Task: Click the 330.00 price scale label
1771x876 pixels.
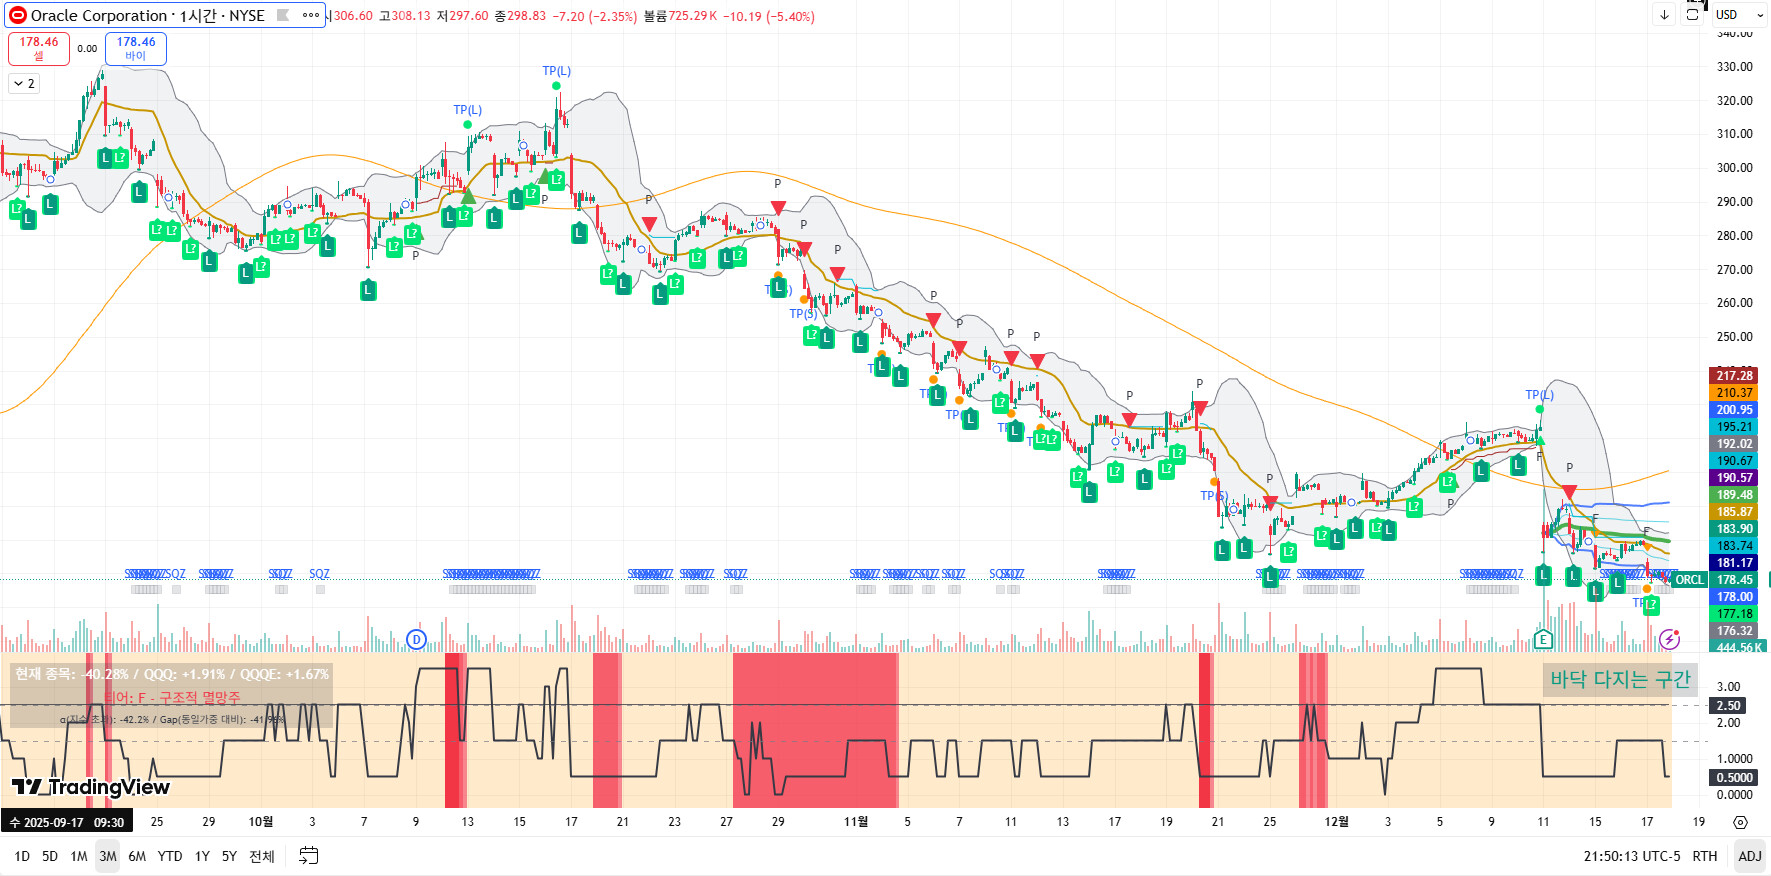Action: [x=1735, y=67]
